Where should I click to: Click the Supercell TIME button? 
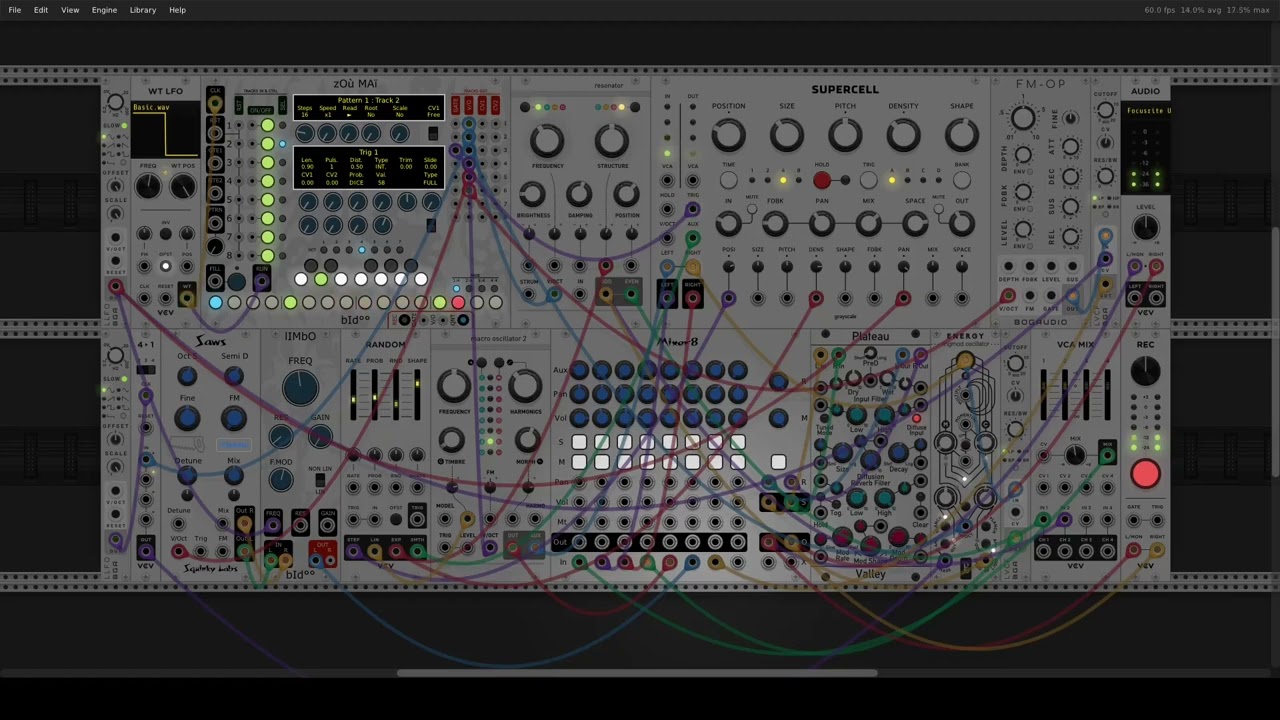coord(729,181)
